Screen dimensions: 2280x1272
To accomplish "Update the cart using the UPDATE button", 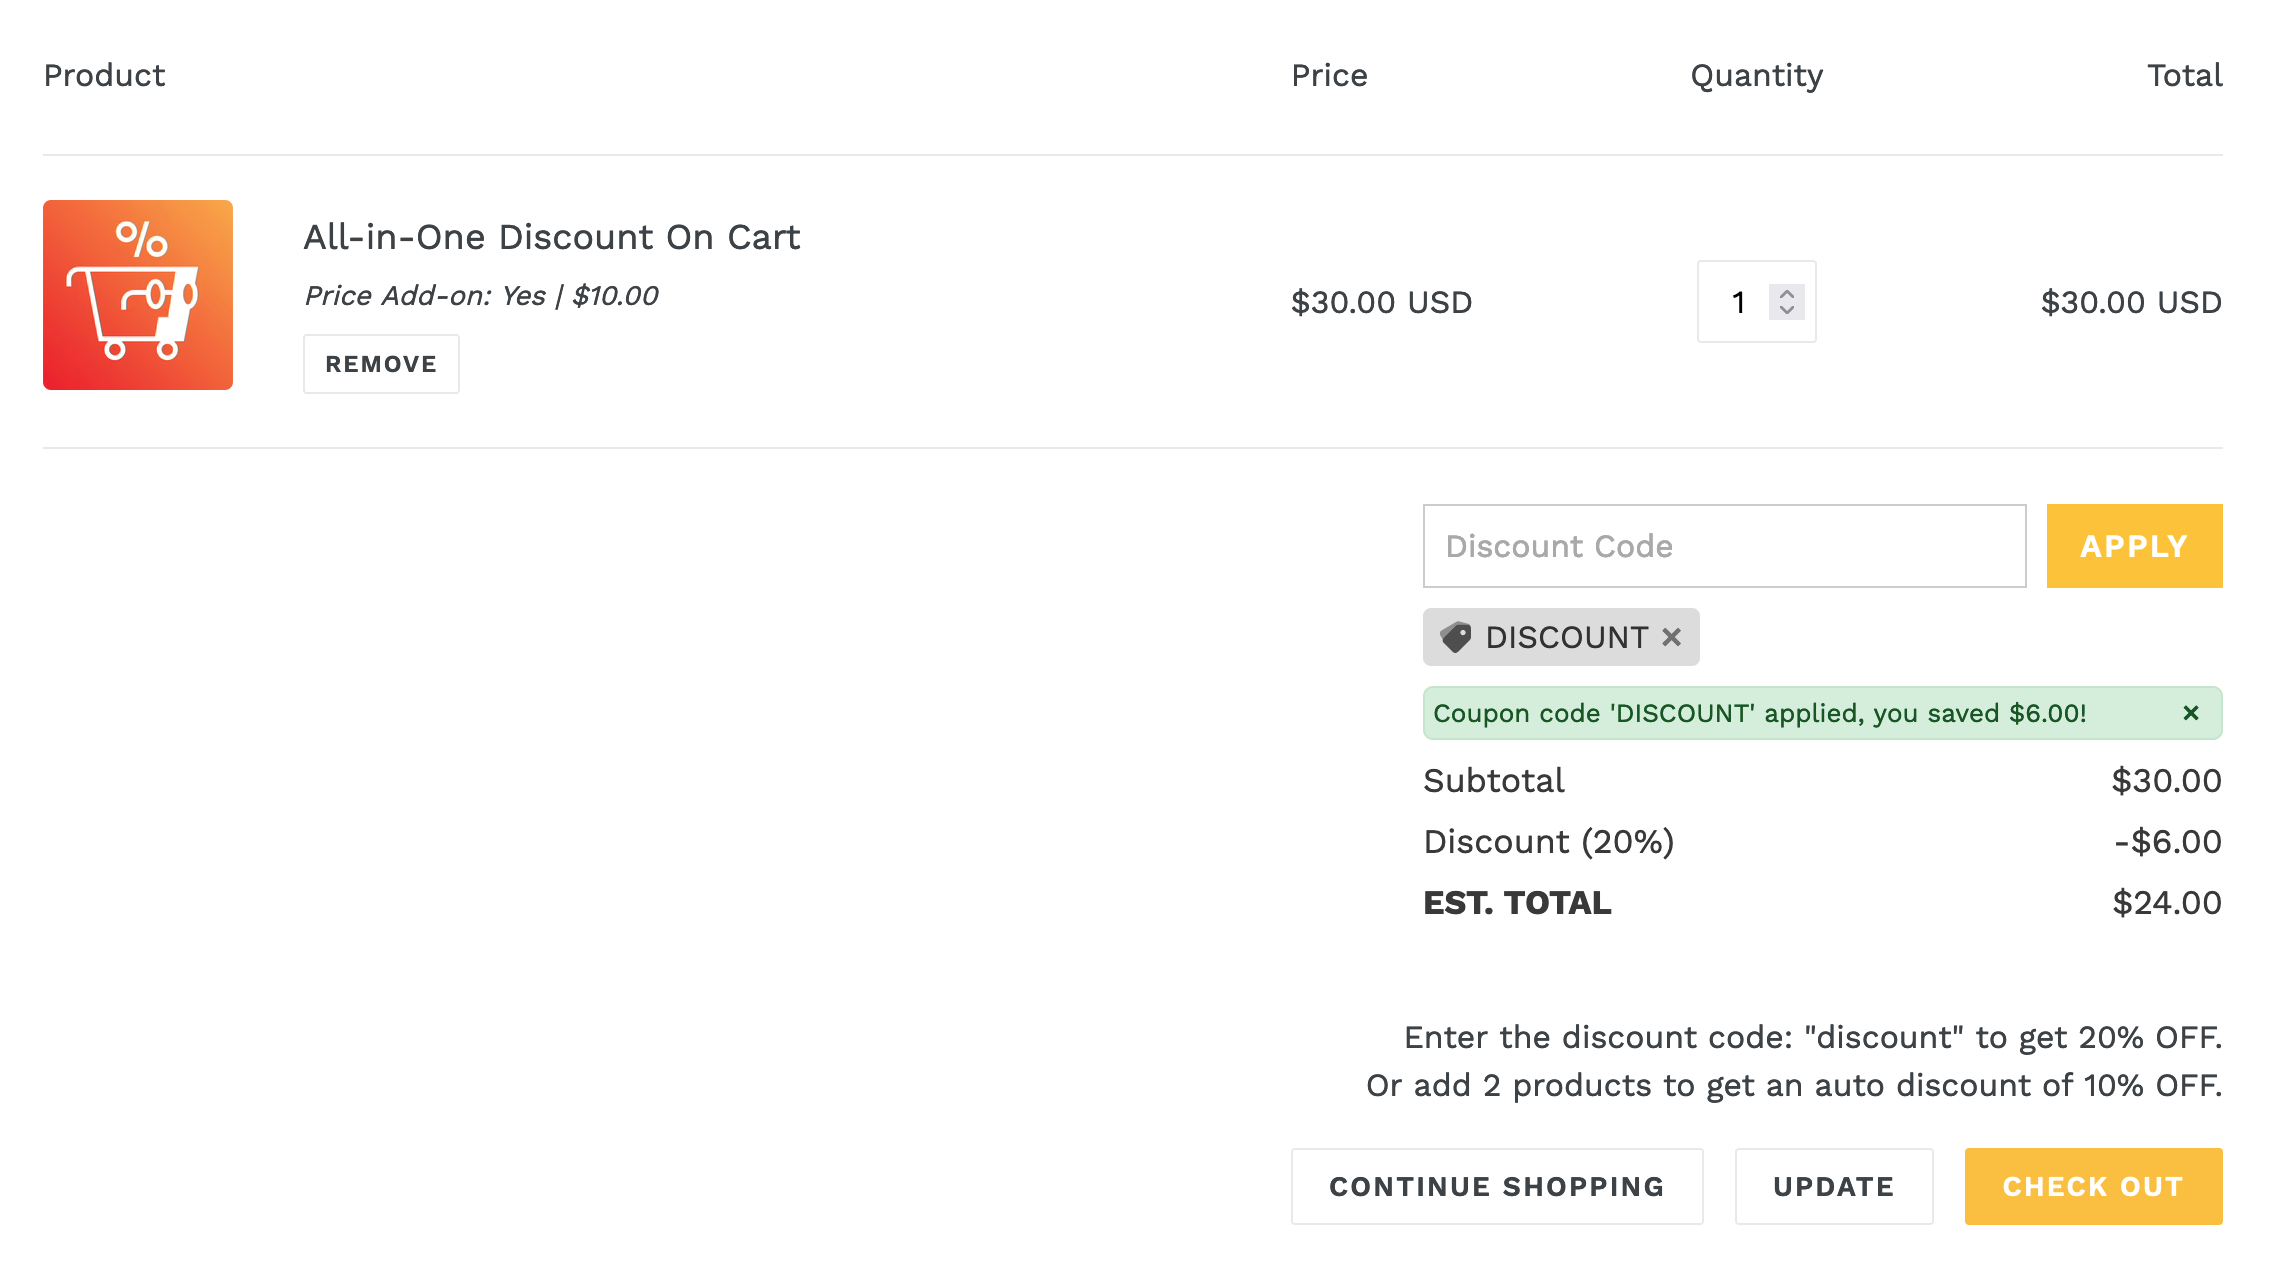I will [1834, 1186].
